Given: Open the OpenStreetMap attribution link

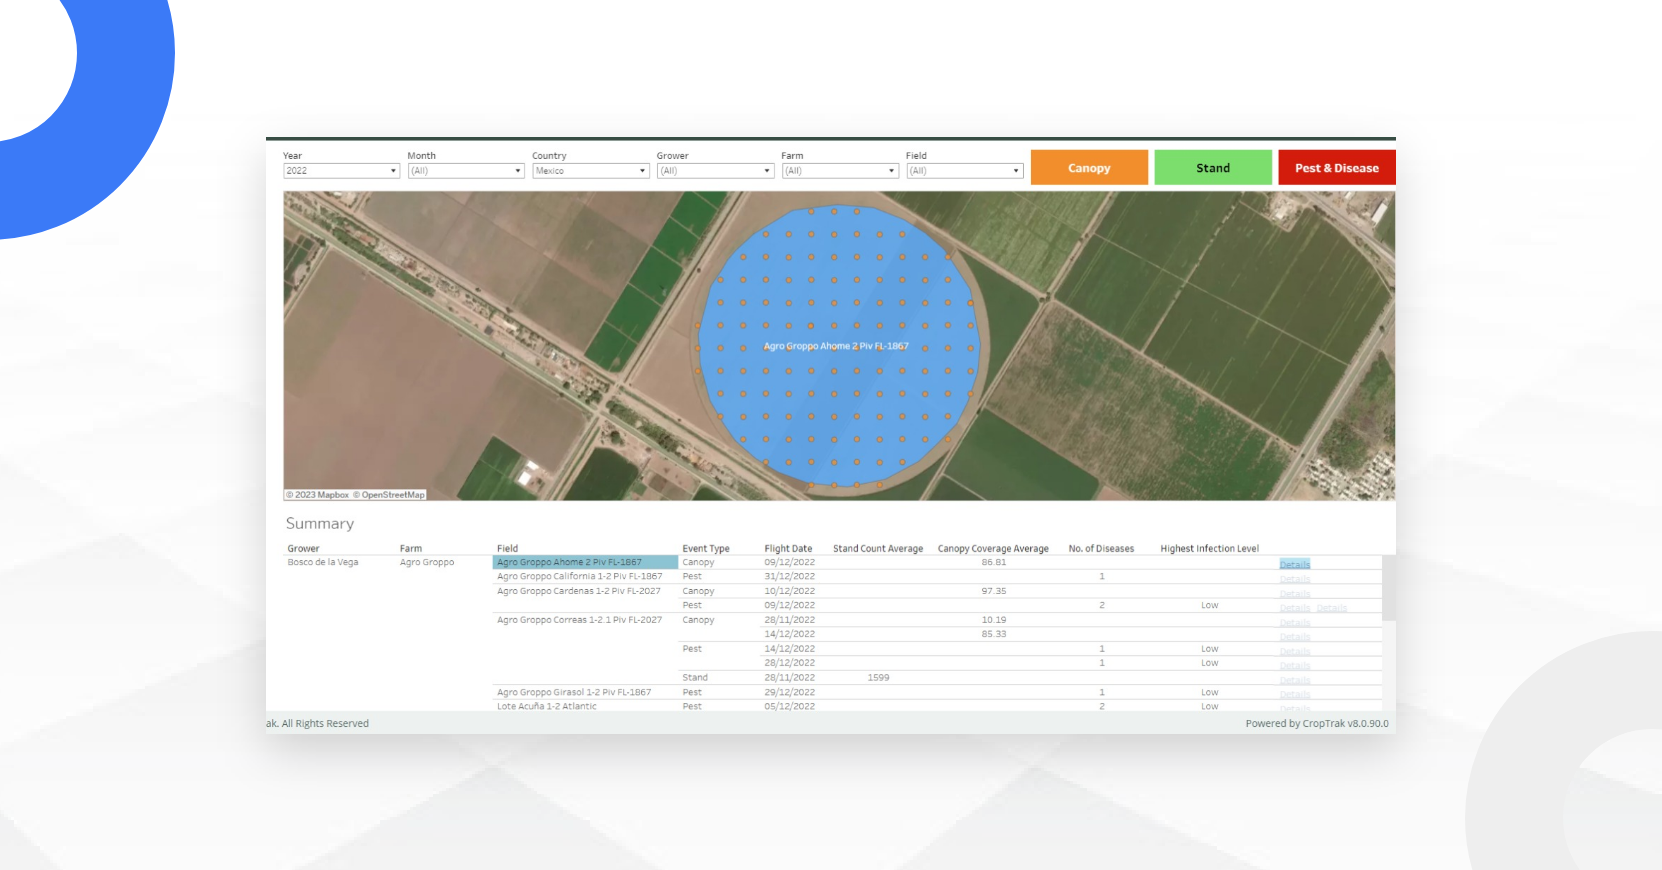Looking at the screenshot, I should tap(392, 495).
